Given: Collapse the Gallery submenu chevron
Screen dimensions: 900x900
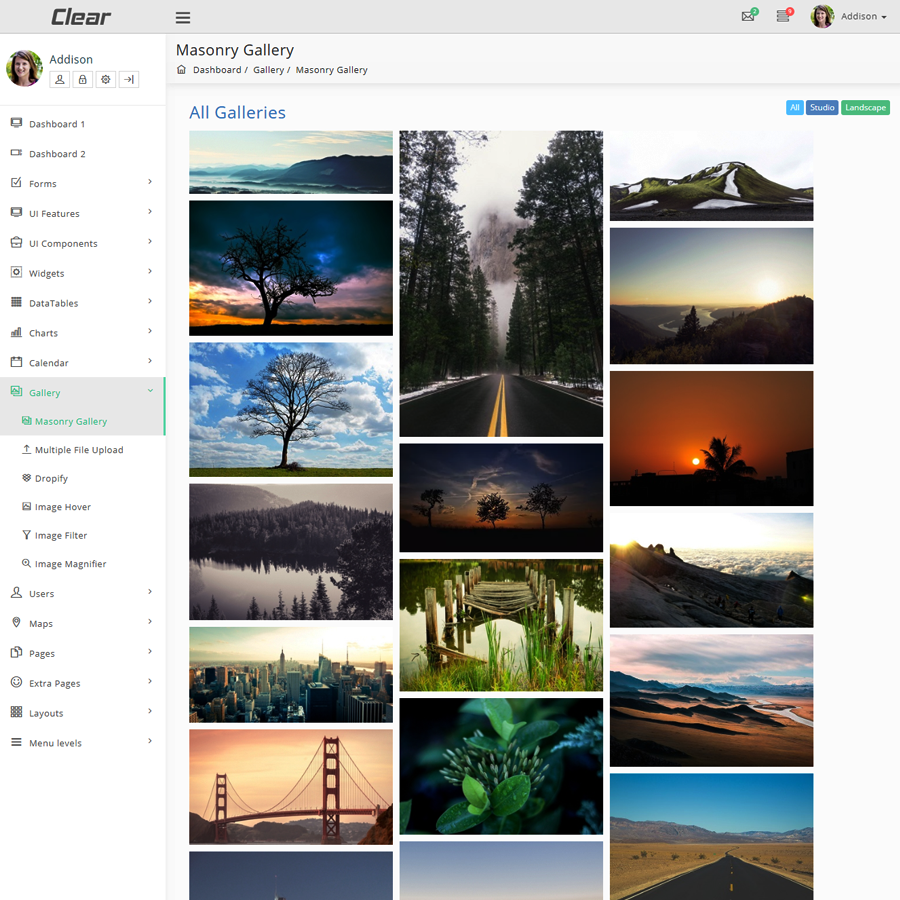Looking at the screenshot, I should [150, 391].
